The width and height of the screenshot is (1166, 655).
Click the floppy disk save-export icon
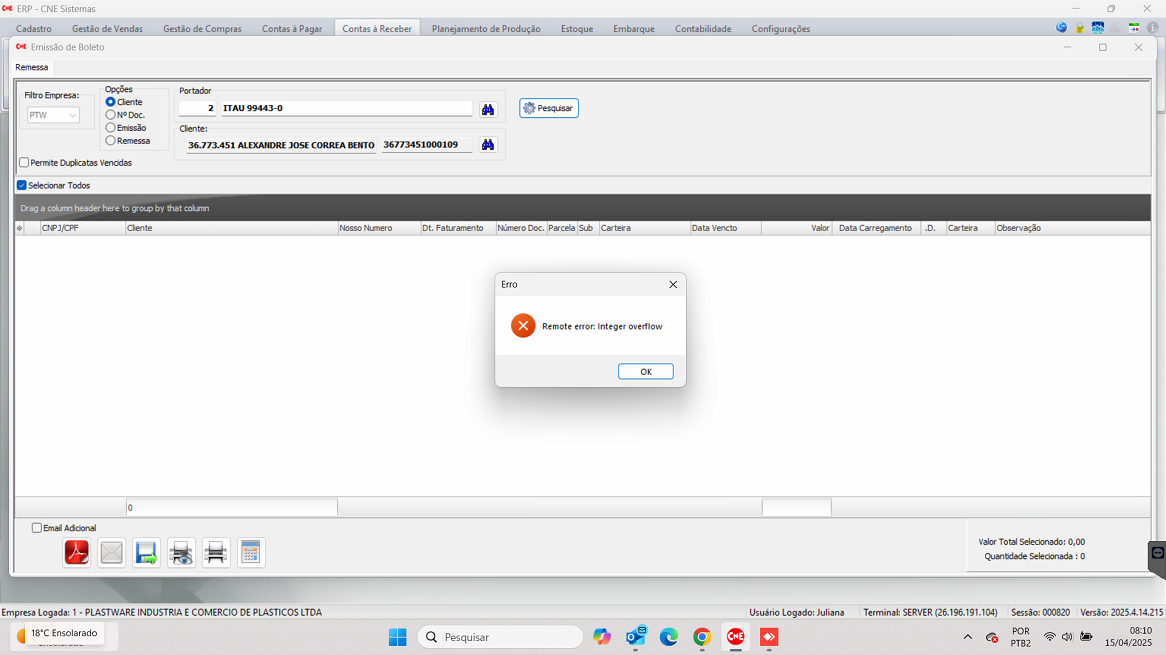(146, 552)
